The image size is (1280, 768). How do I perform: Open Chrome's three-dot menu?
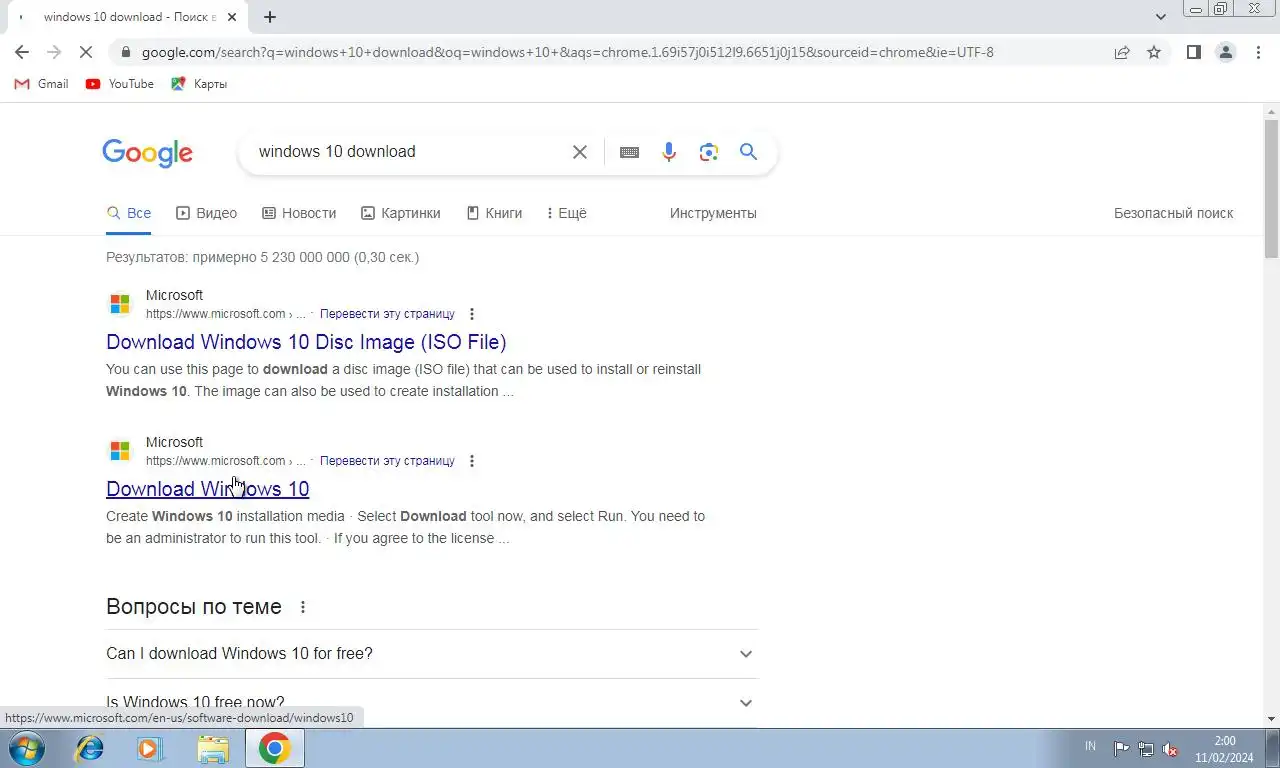[x=1258, y=52]
